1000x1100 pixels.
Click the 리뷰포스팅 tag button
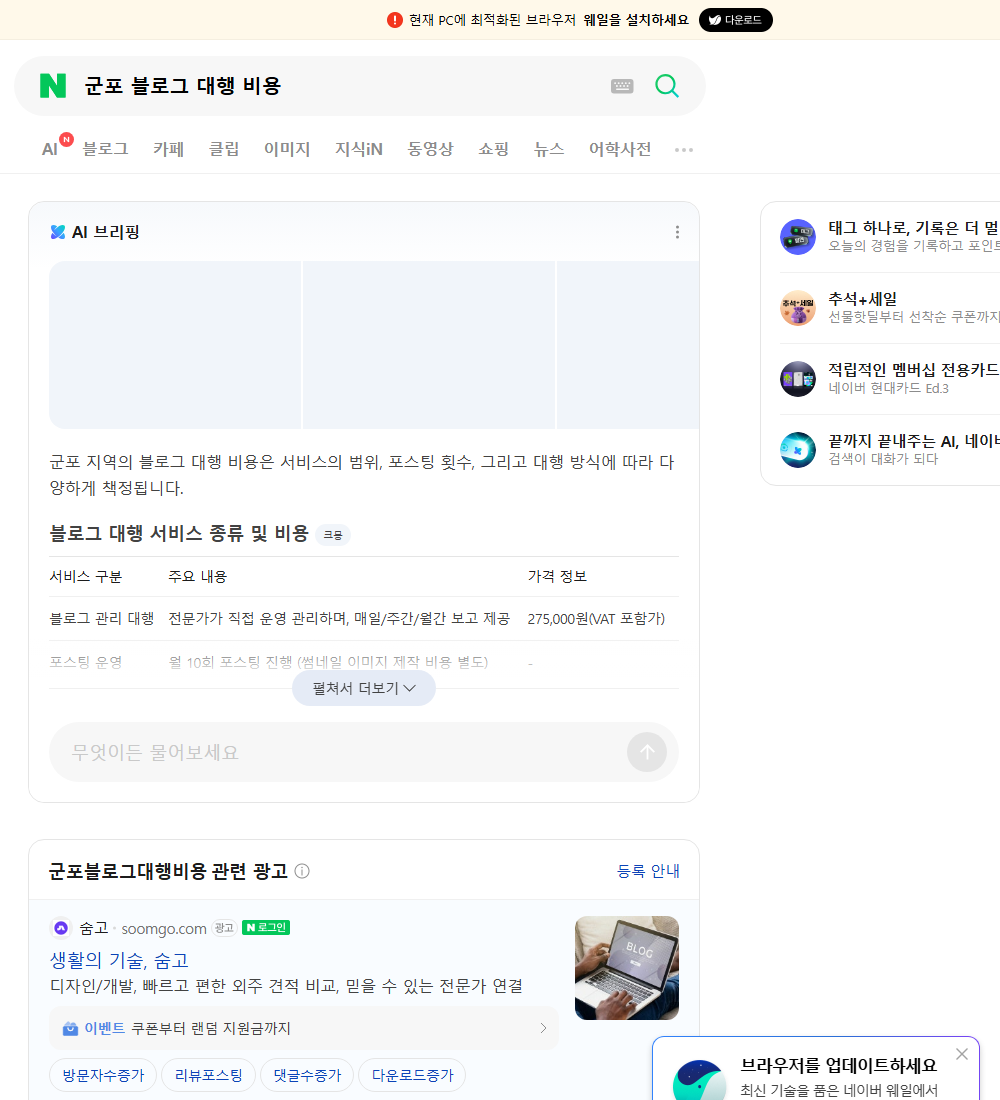pyautogui.click(x=208, y=1075)
